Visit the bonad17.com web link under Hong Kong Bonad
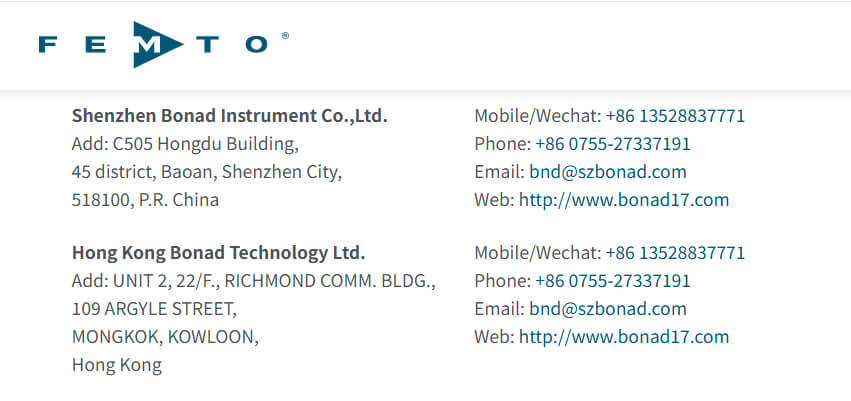The image size is (851, 401). (x=624, y=337)
